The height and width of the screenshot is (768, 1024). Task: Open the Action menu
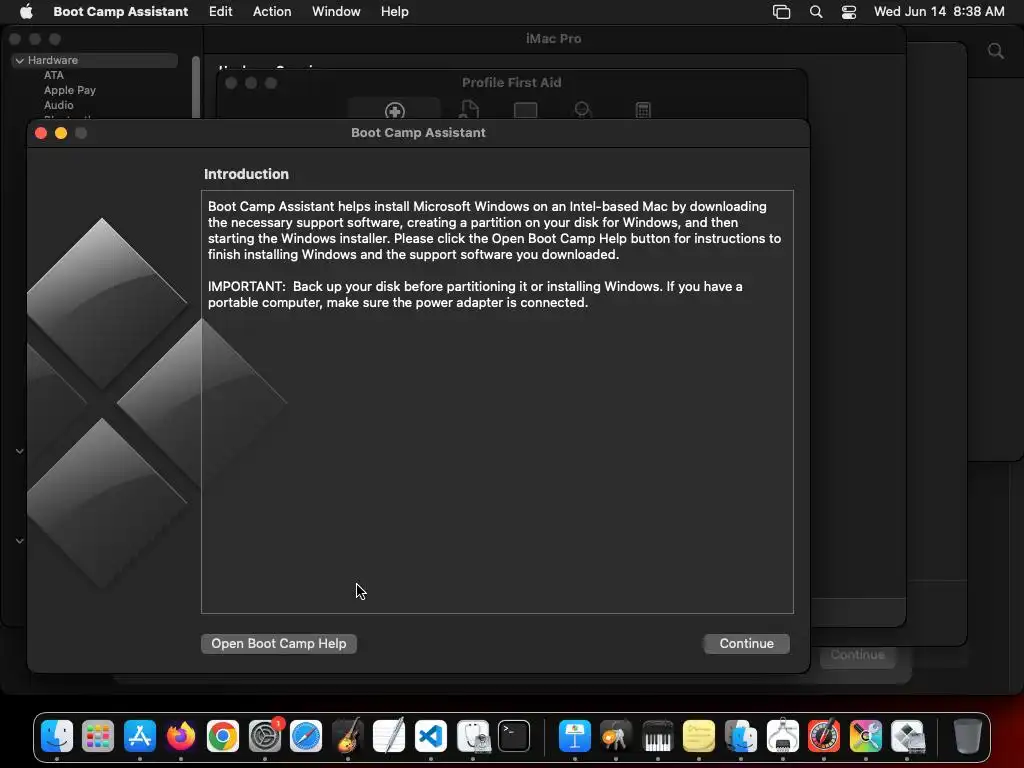[x=272, y=11]
